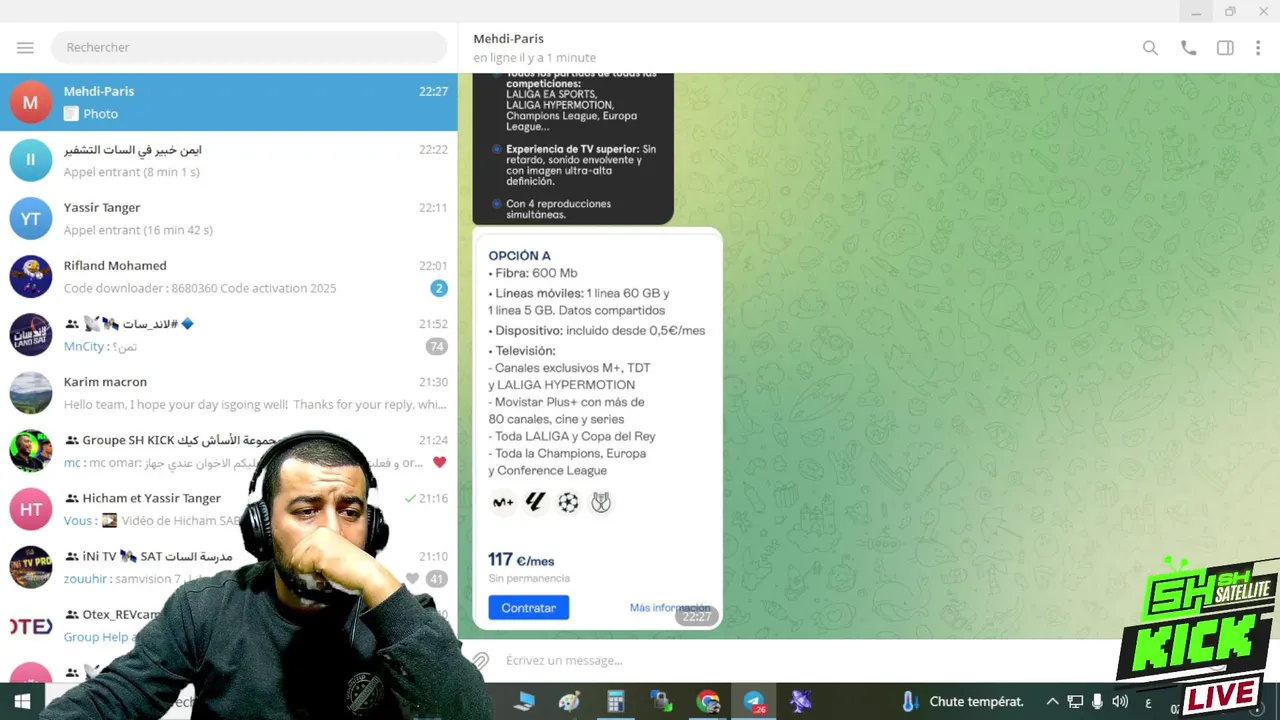Click the Mehdi-Paris avatar in chat list
Viewport: 1280px width, 720px height.
[31, 102]
